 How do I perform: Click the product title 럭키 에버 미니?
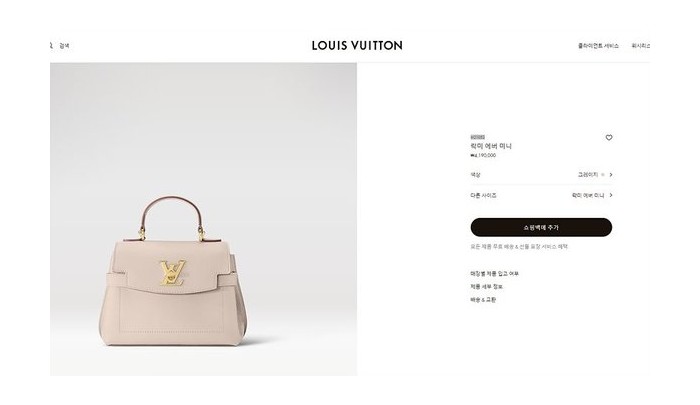click(x=491, y=146)
